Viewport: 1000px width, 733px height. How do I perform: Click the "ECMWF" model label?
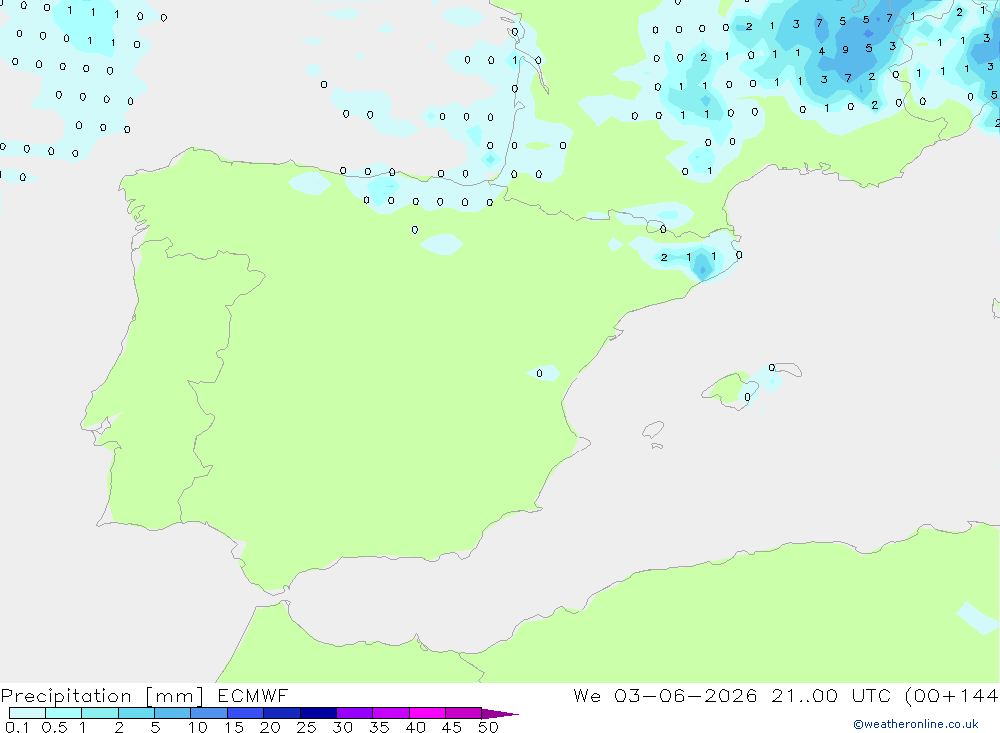[253, 695]
